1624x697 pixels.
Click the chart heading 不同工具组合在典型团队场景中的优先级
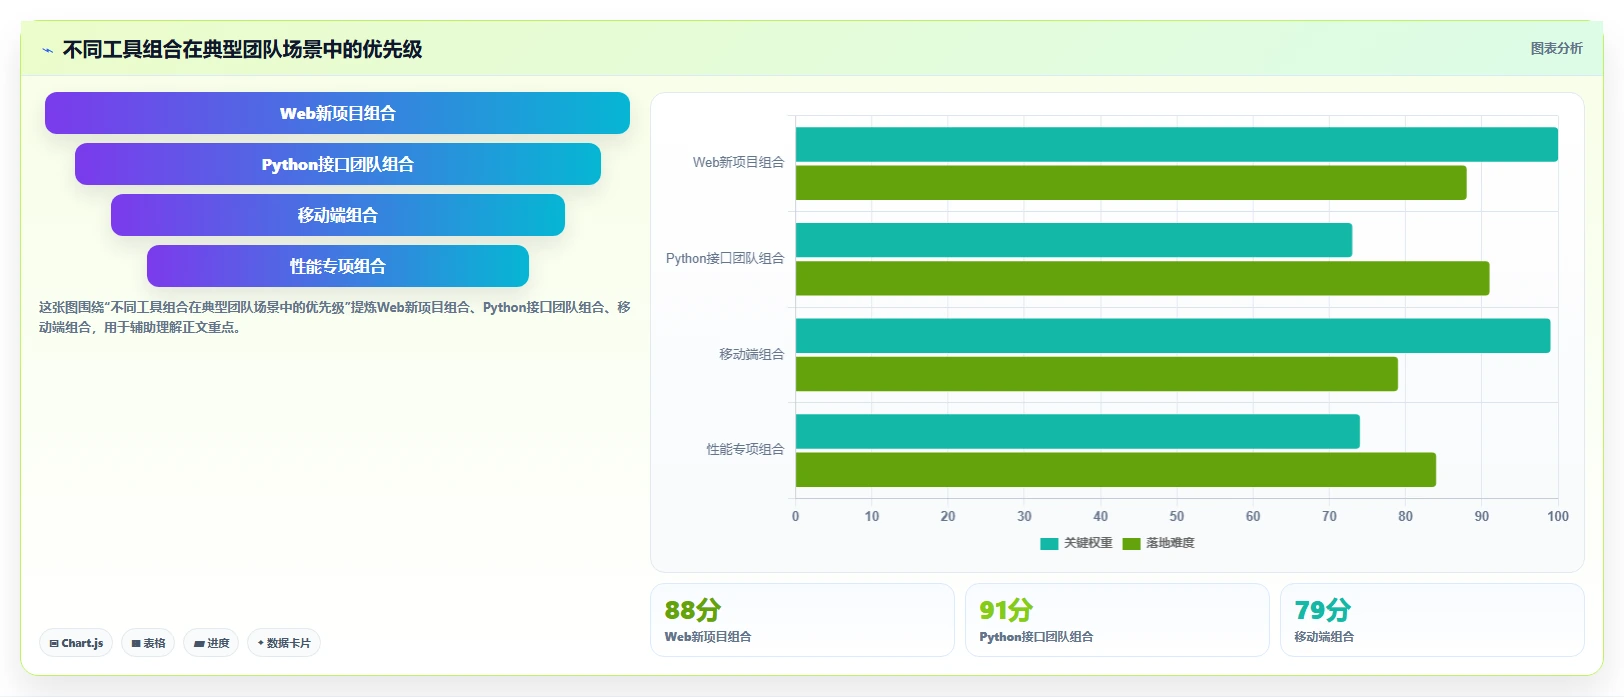pos(242,49)
